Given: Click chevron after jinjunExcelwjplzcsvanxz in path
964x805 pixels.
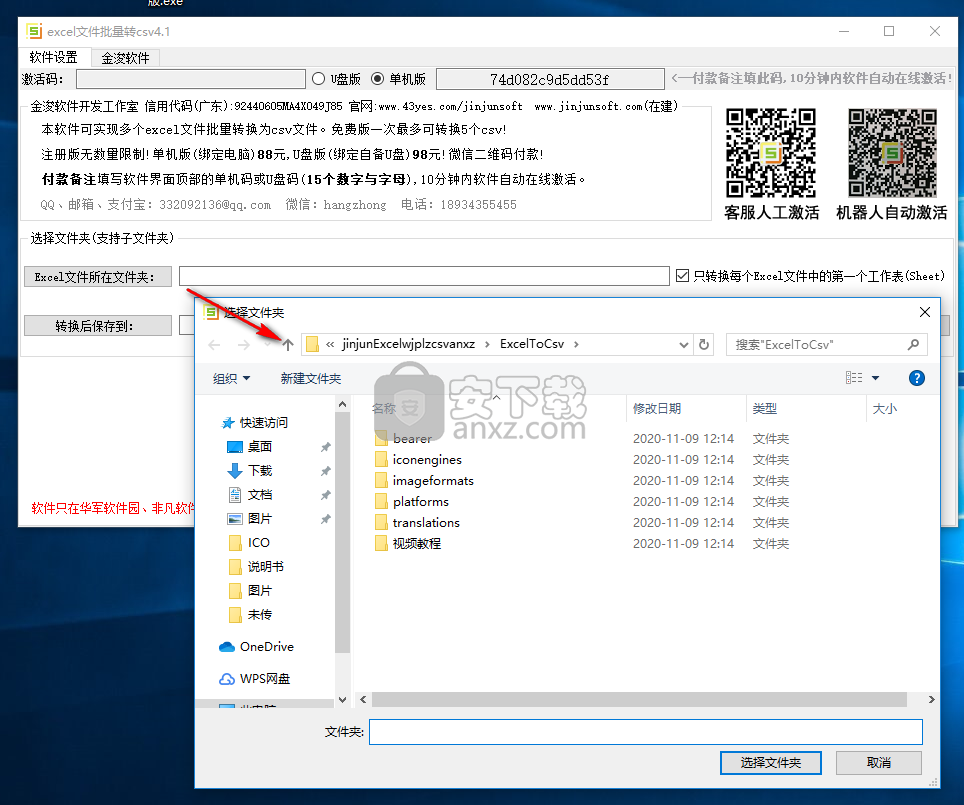Looking at the screenshot, I should [x=487, y=344].
